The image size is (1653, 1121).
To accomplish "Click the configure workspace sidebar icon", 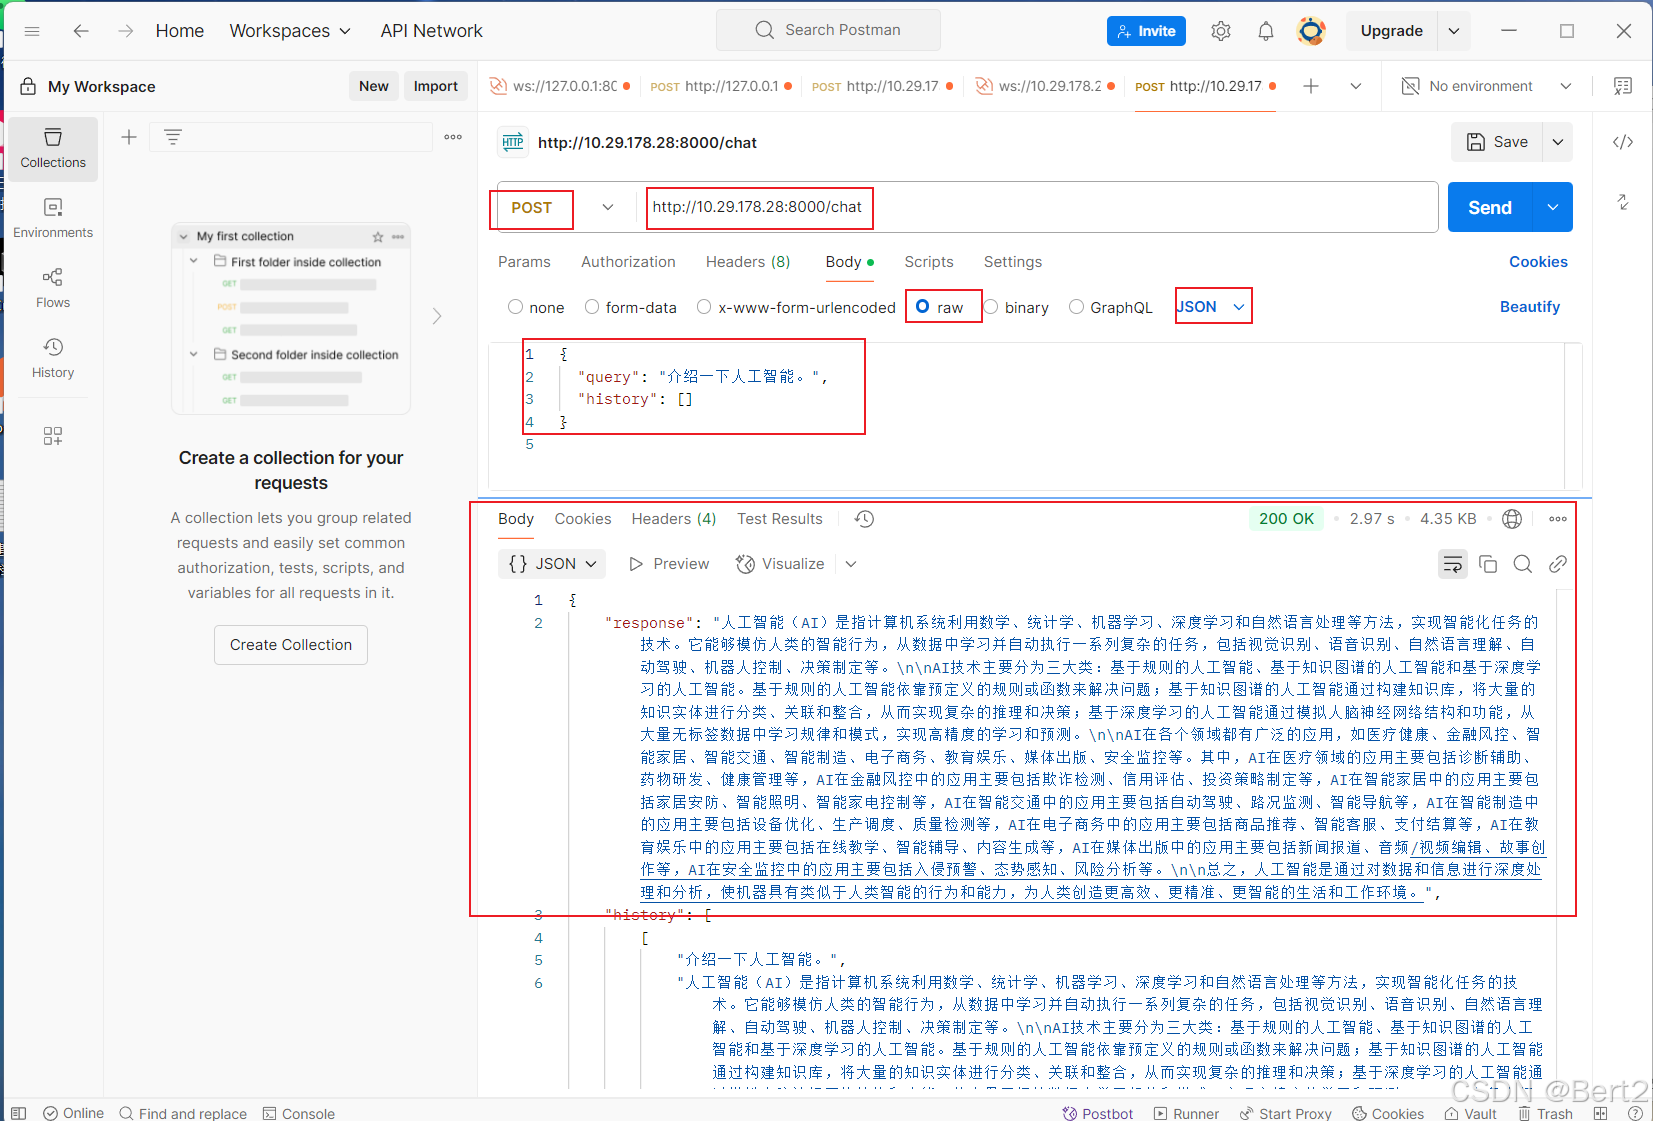I will [53, 436].
